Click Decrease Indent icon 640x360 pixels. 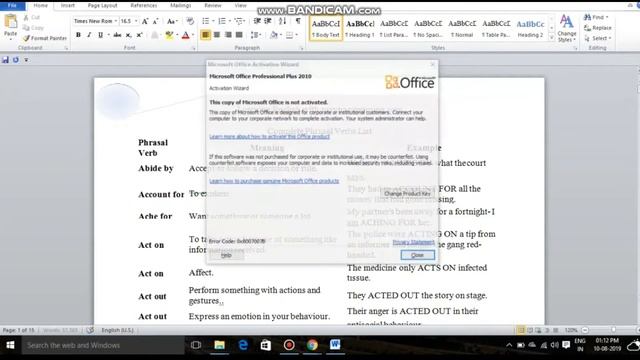point(257,21)
